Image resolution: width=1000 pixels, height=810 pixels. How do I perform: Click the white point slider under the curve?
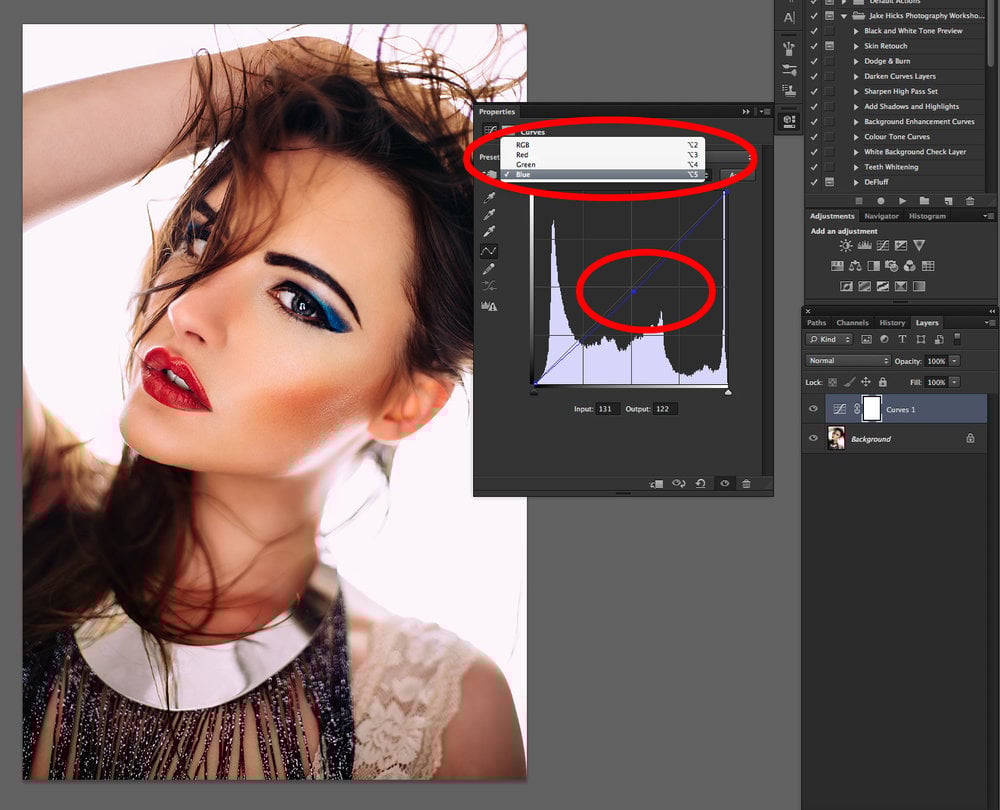(x=728, y=392)
